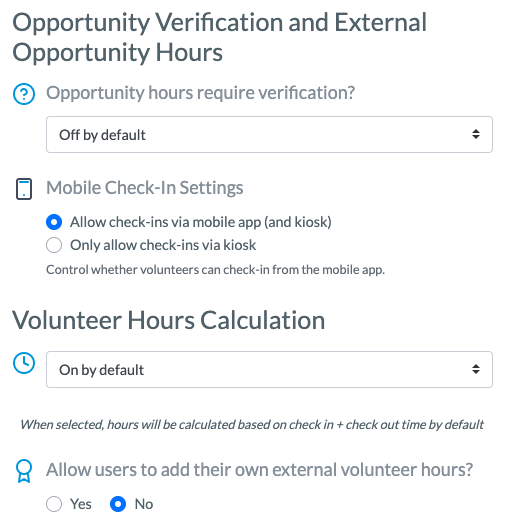Click the award ribbon icon

(24, 471)
